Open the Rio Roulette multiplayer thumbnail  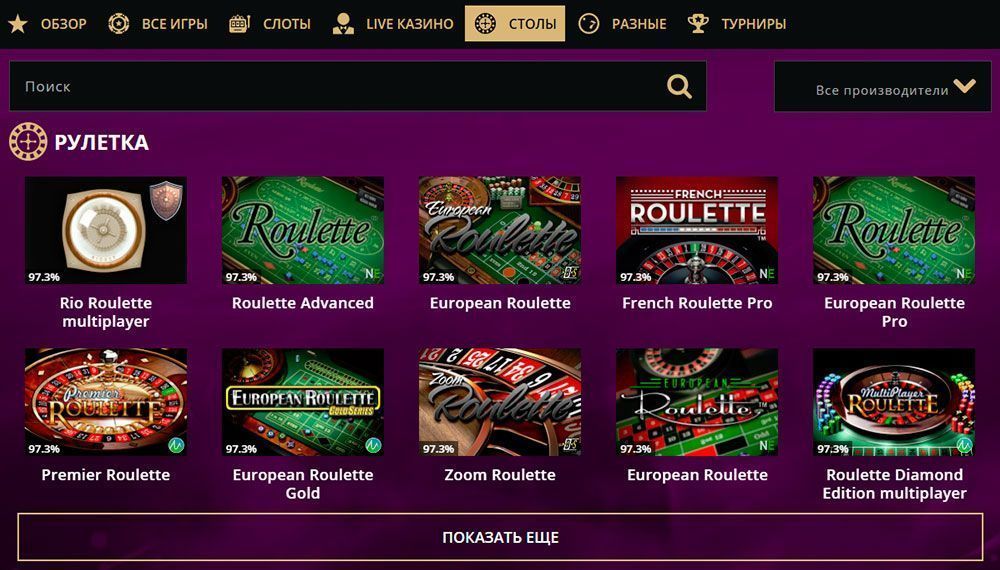tap(106, 230)
